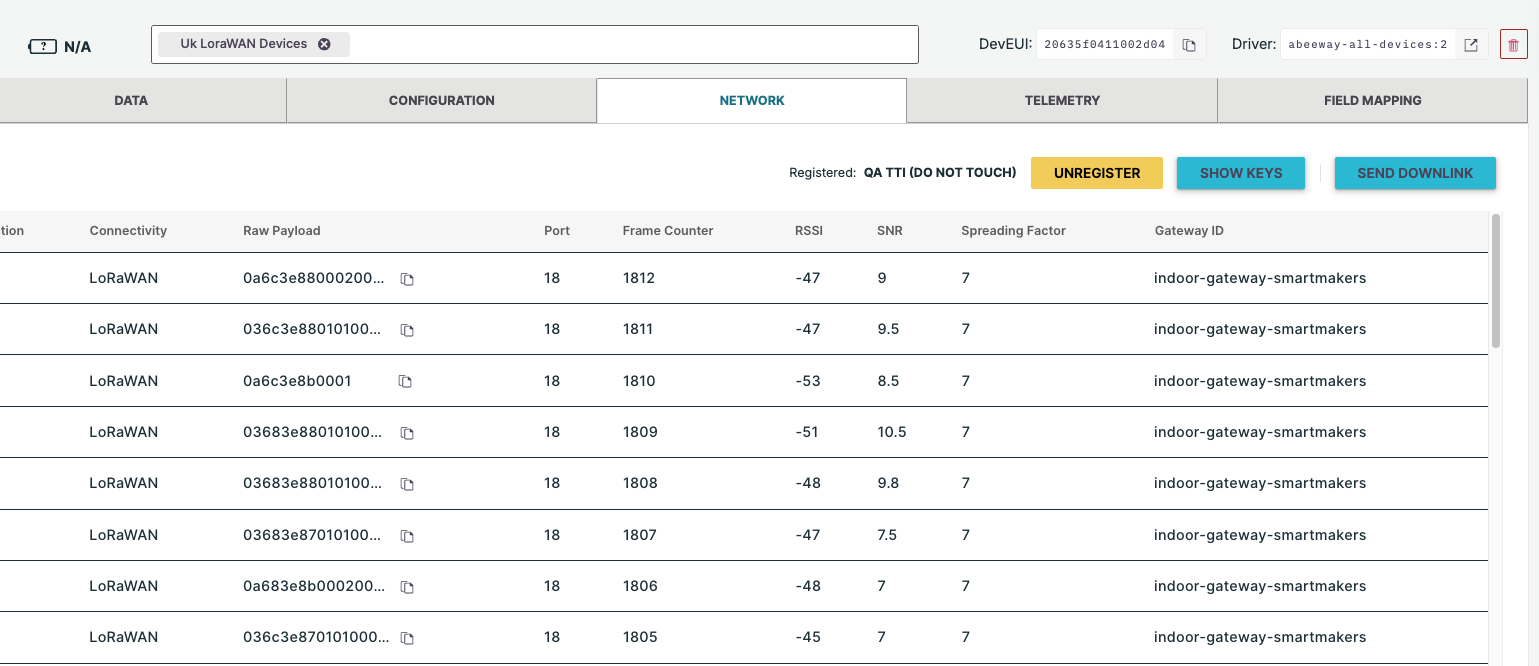1539x666 pixels.
Task: Open the driver link in new window
Action: 1471,45
